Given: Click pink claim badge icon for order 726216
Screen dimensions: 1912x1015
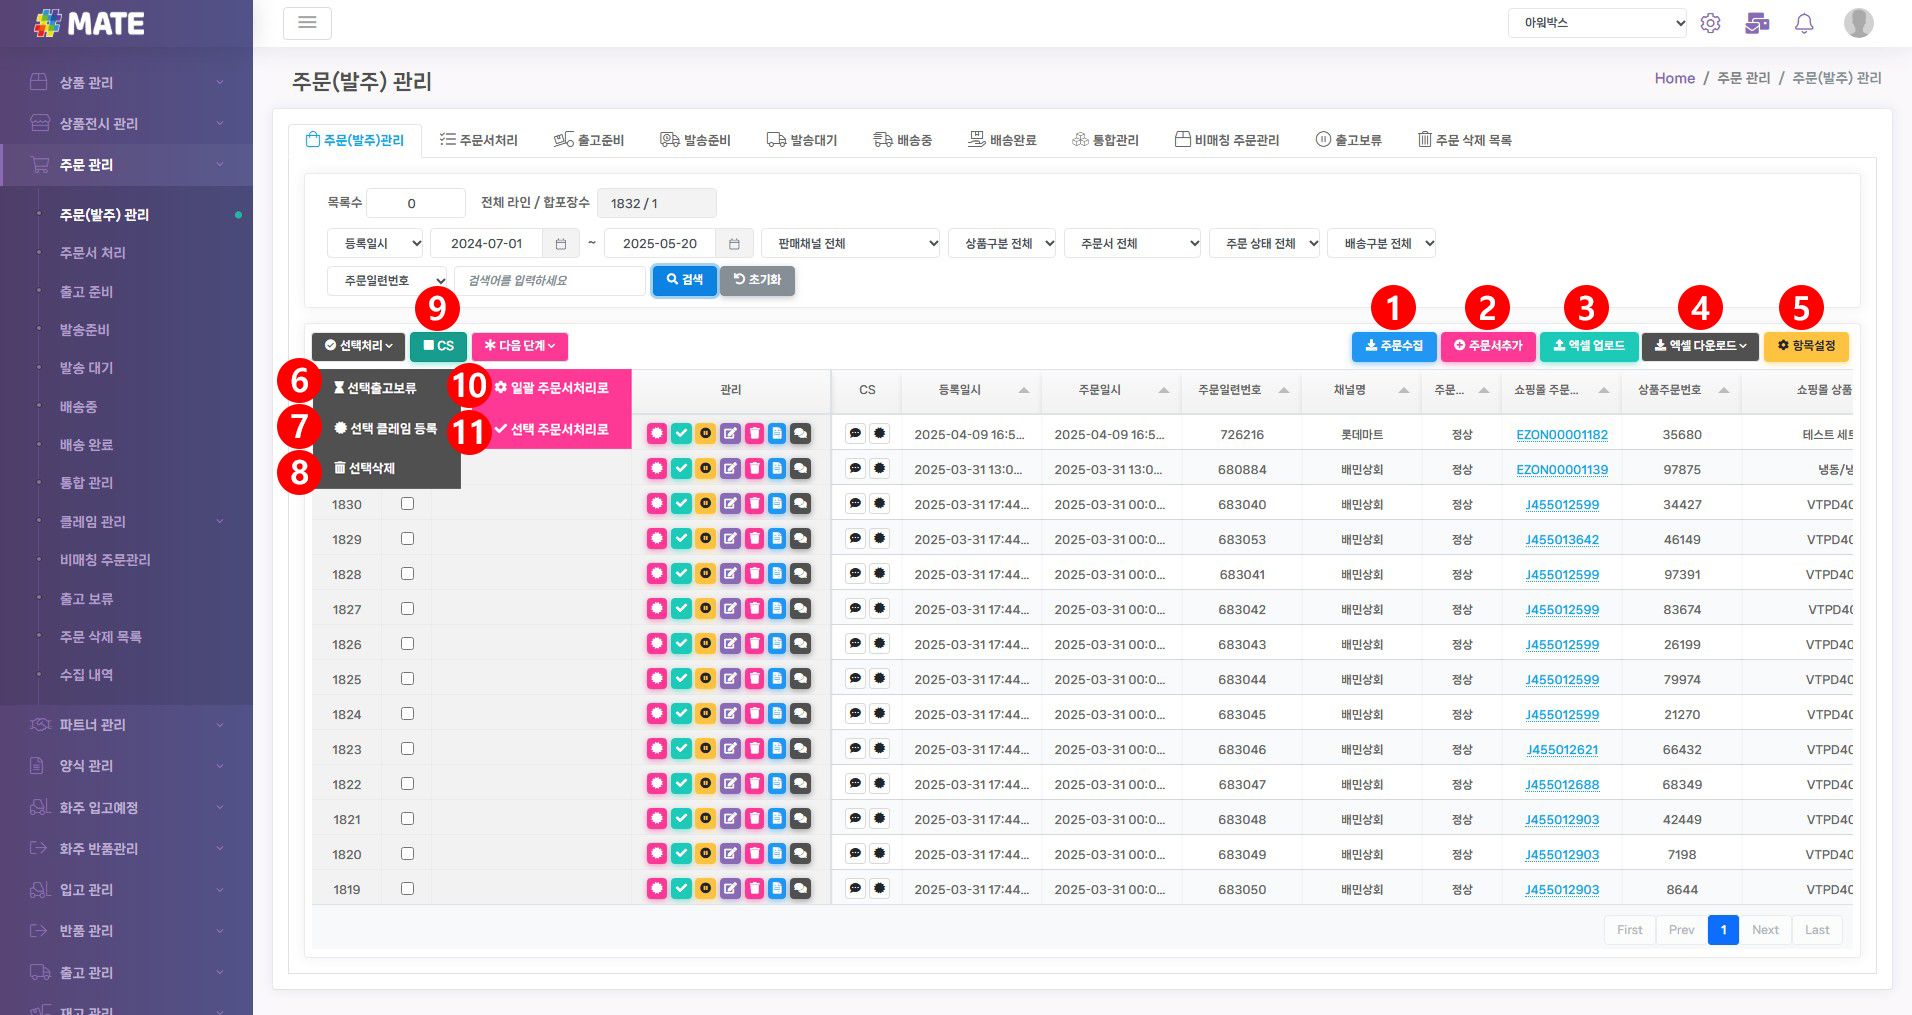Looking at the screenshot, I should [656, 433].
